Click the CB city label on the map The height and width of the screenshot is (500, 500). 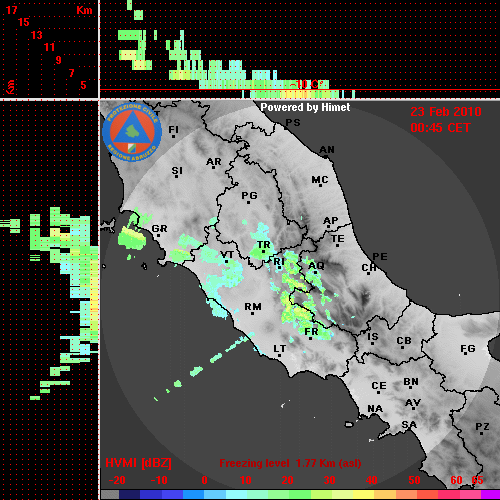[404, 341]
